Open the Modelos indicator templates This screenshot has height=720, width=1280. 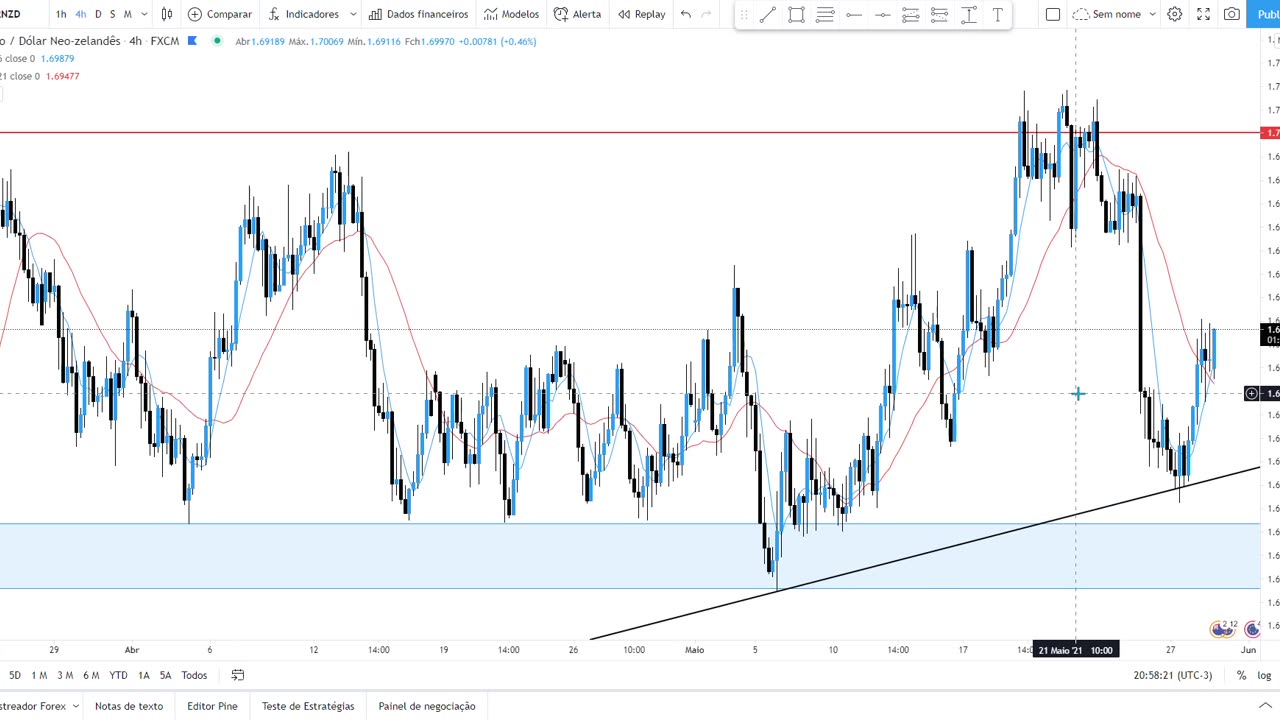coord(511,14)
